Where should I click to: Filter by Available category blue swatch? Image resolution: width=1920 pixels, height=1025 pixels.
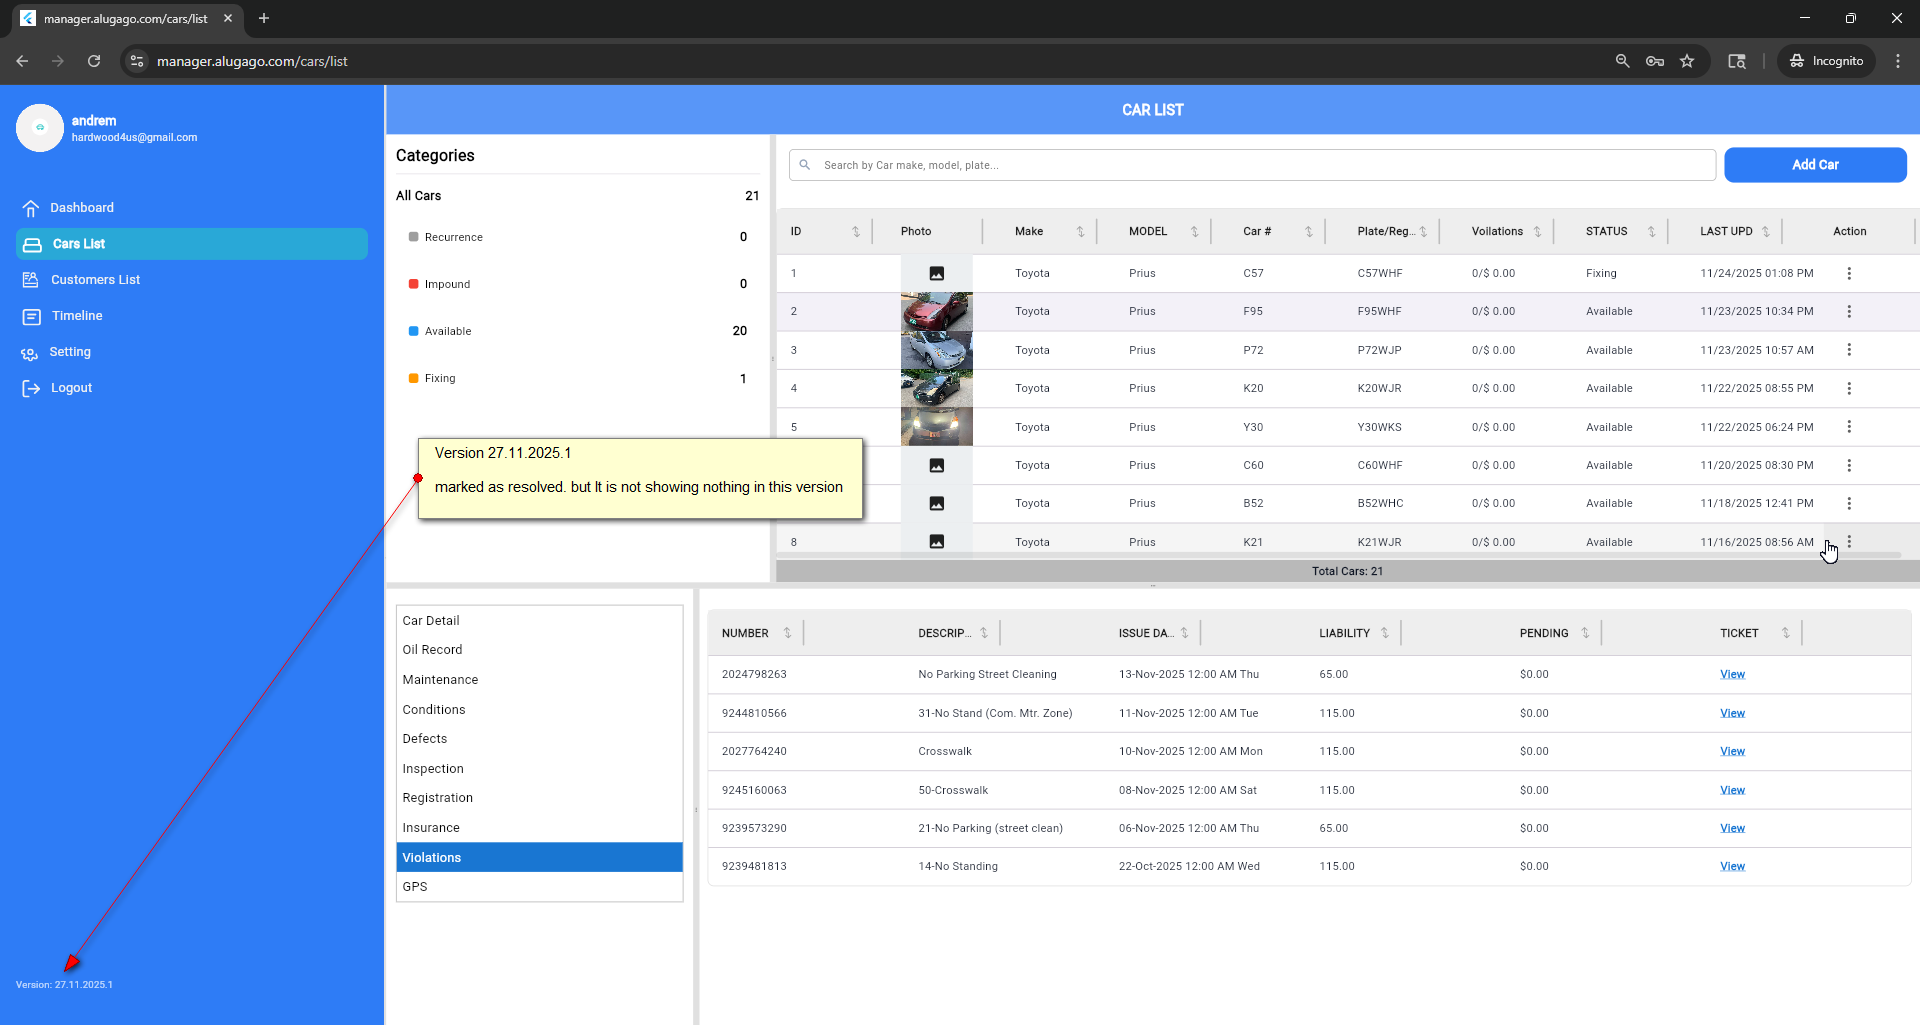click(413, 331)
